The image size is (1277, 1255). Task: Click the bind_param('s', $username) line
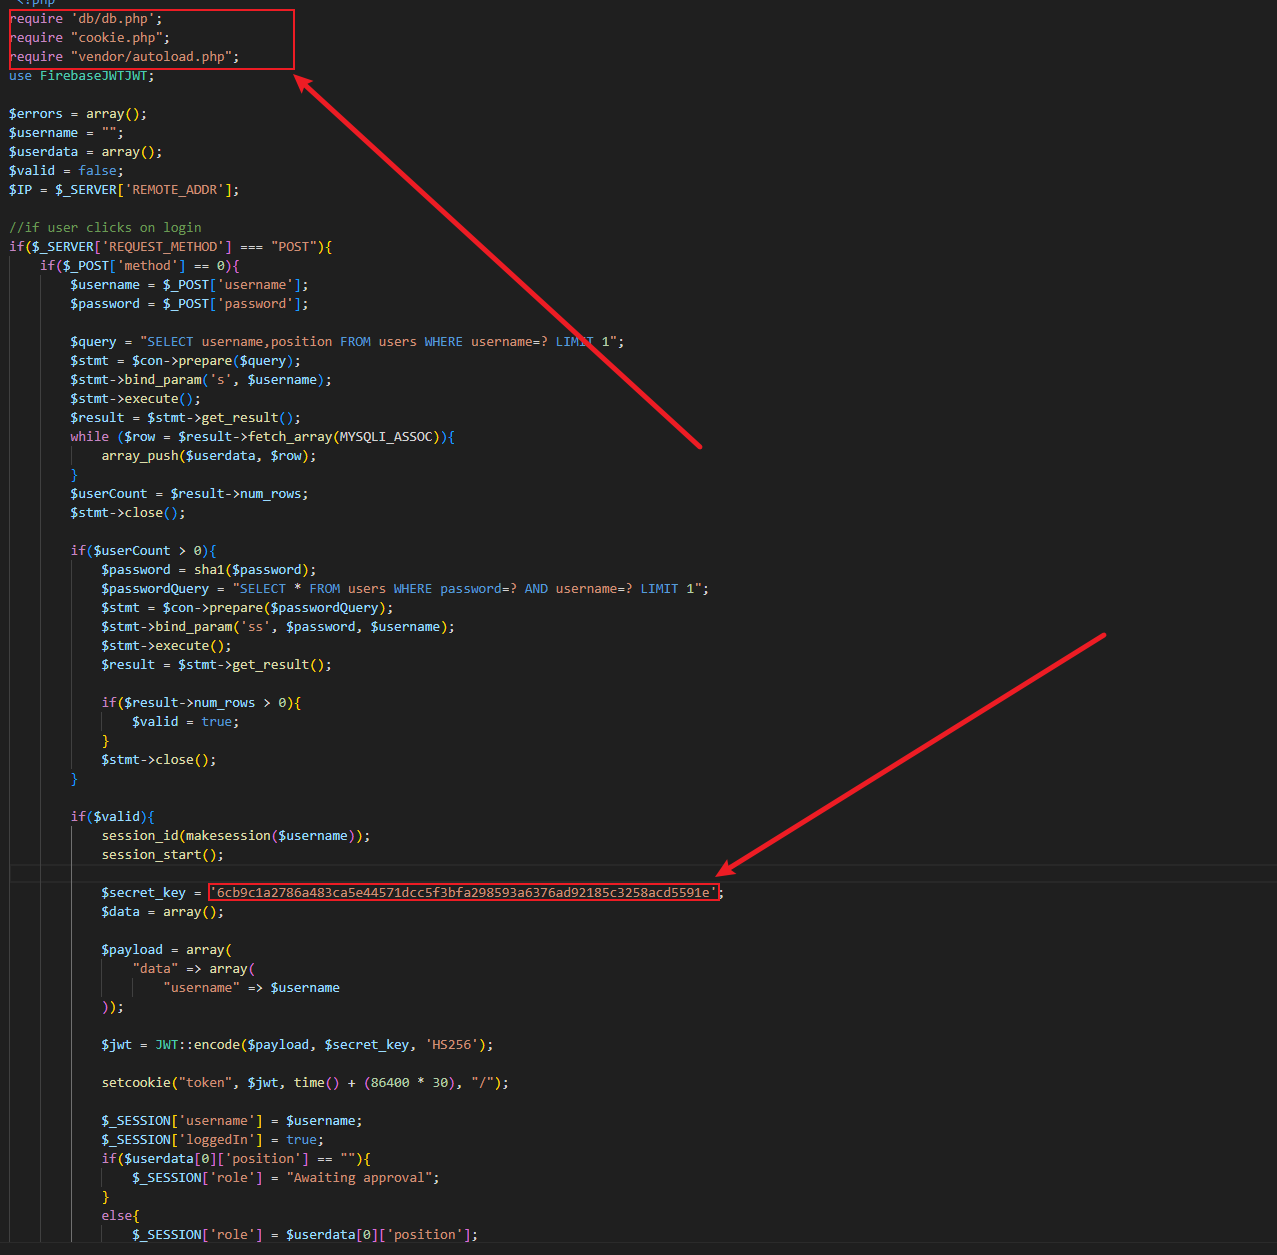[x=201, y=380]
